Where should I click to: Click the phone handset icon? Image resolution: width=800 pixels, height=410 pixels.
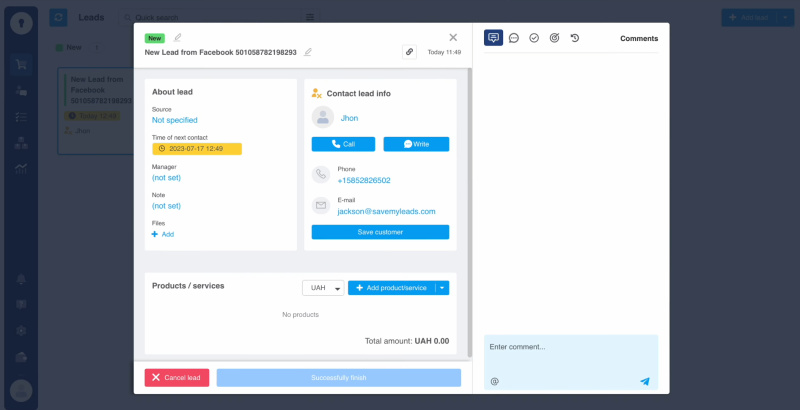[321, 174]
